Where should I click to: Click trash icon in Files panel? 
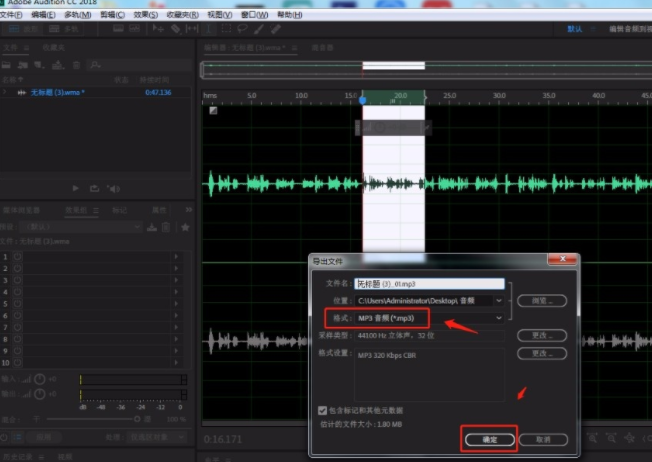[x=77, y=65]
